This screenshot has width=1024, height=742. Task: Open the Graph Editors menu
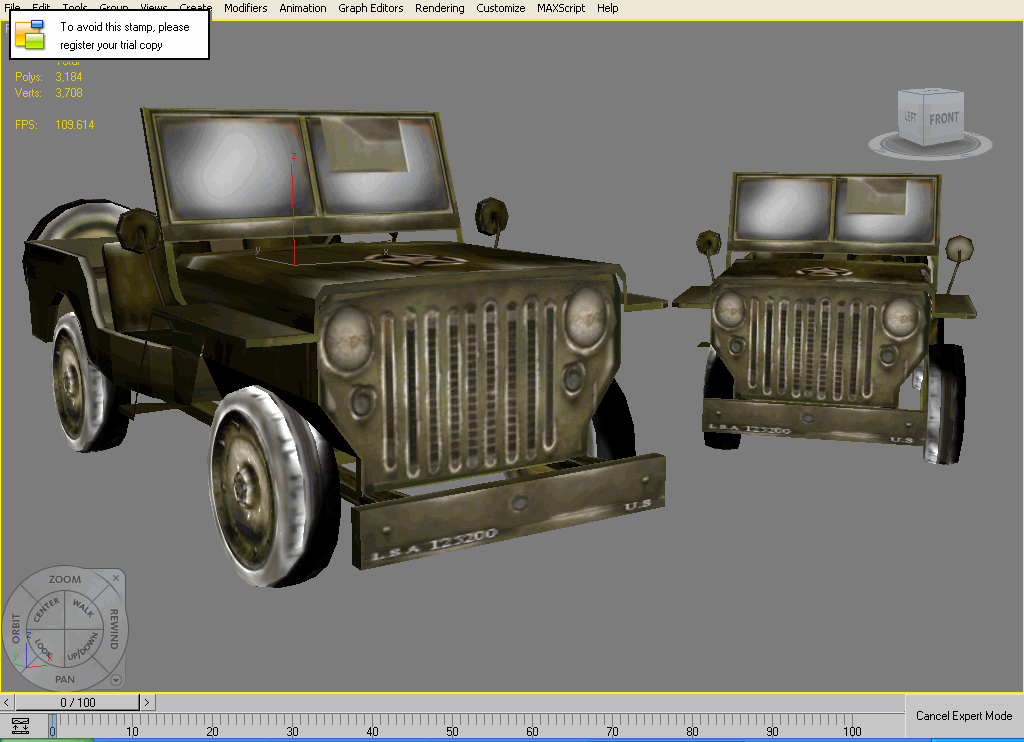tap(370, 8)
